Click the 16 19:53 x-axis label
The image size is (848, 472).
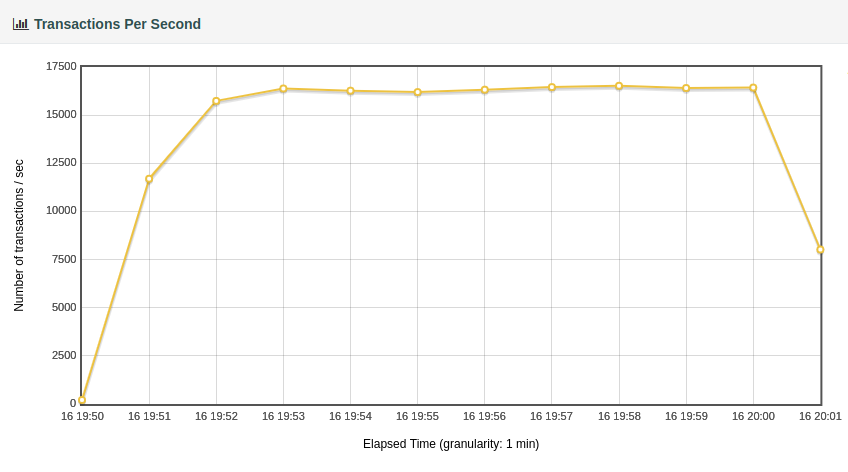click(283, 416)
